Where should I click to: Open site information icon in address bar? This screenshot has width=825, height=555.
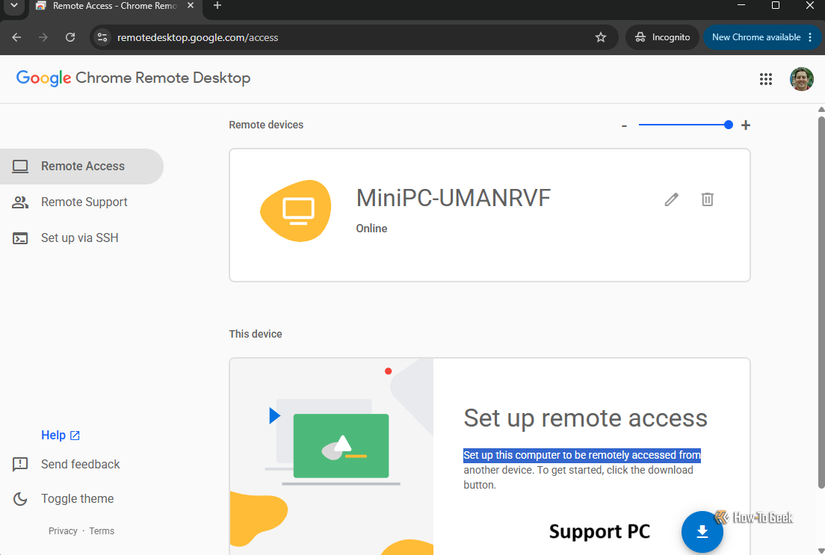coord(103,37)
